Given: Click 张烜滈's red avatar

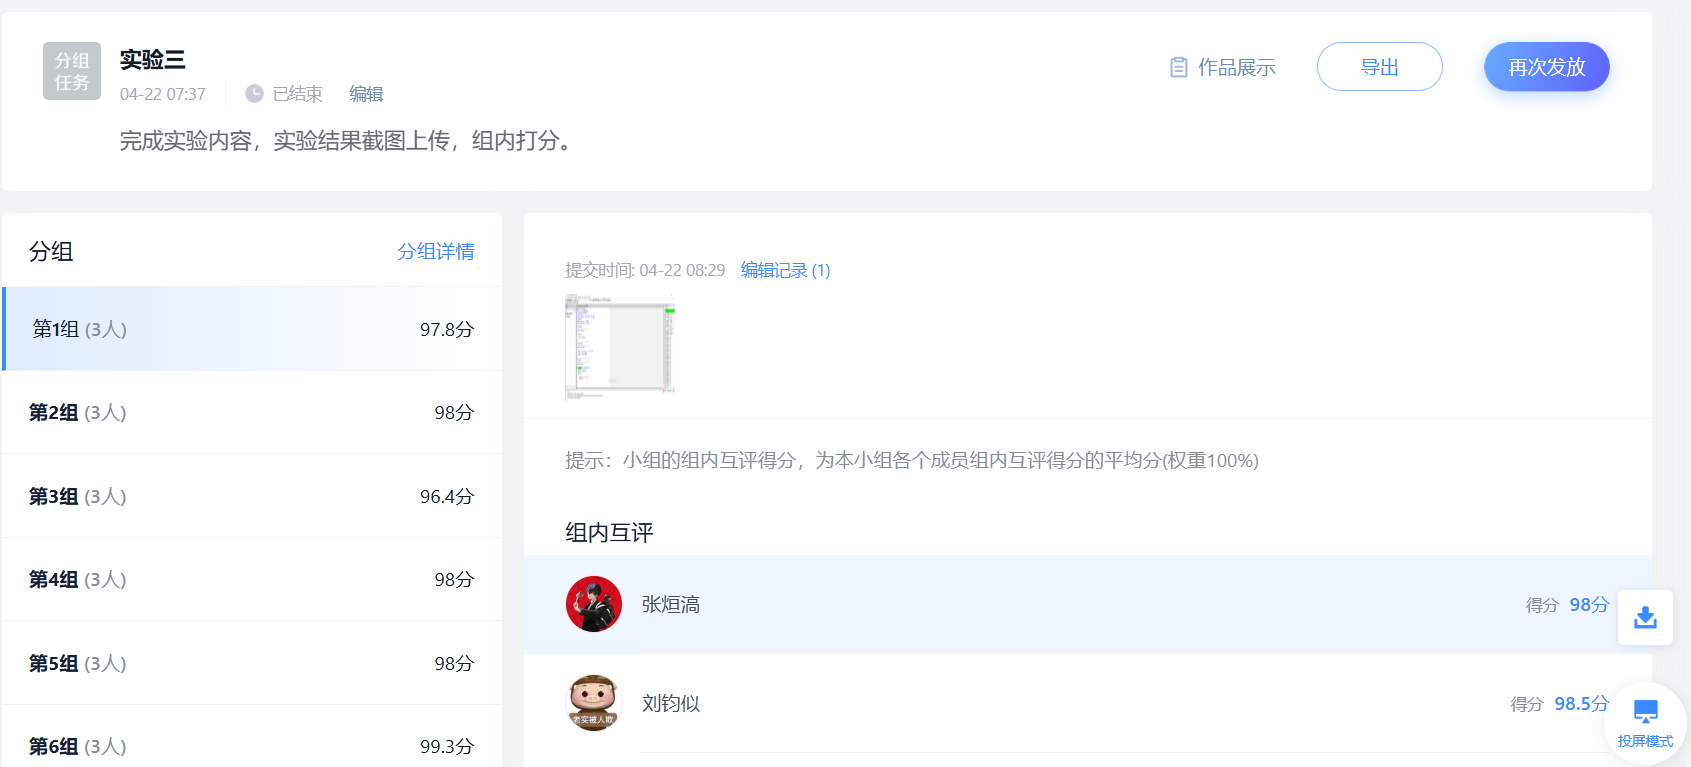Looking at the screenshot, I should click(x=594, y=604).
